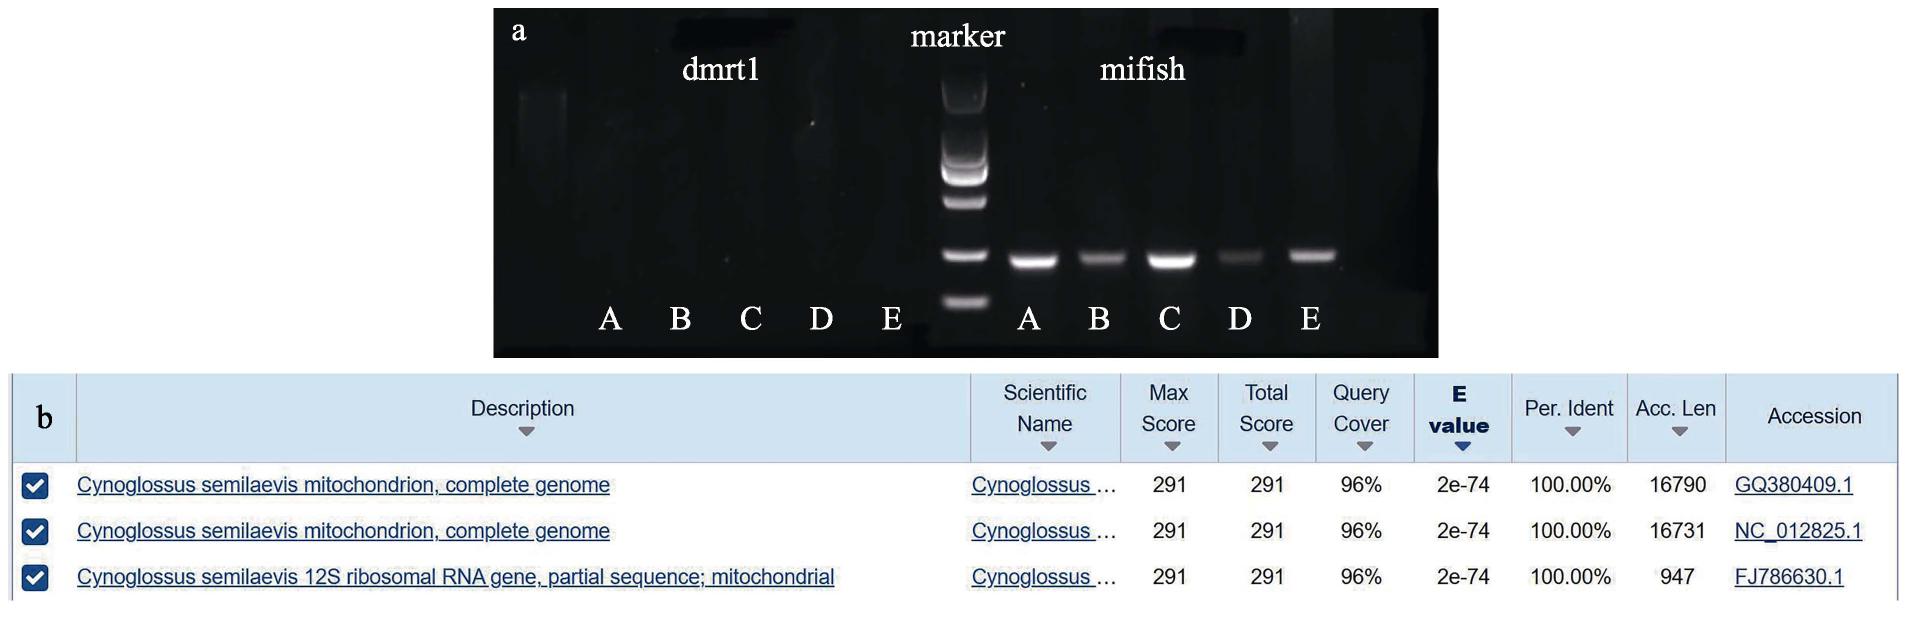1921x621 pixels.
Task: Sort by Scientific Name arrow
Action: tap(1048, 447)
